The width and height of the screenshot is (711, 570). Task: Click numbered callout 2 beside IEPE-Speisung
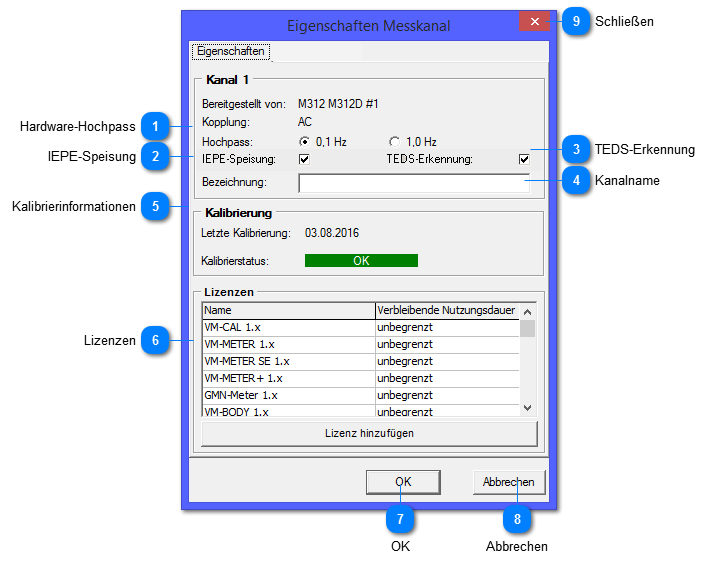pyautogui.click(x=153, y=155)
